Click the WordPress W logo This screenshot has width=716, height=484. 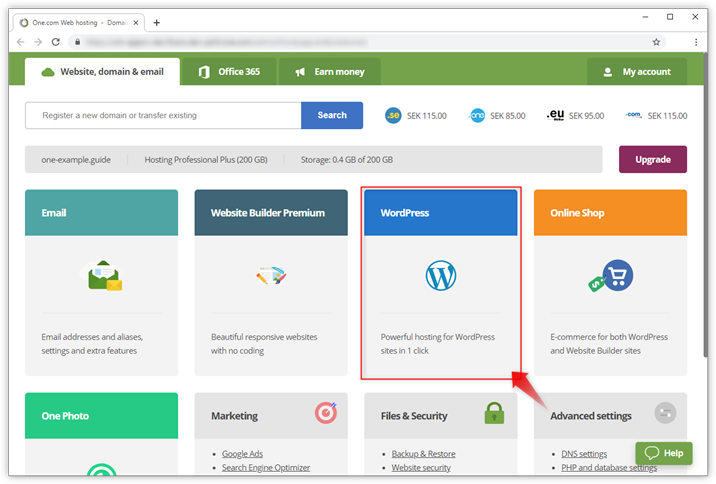point(441,275)
